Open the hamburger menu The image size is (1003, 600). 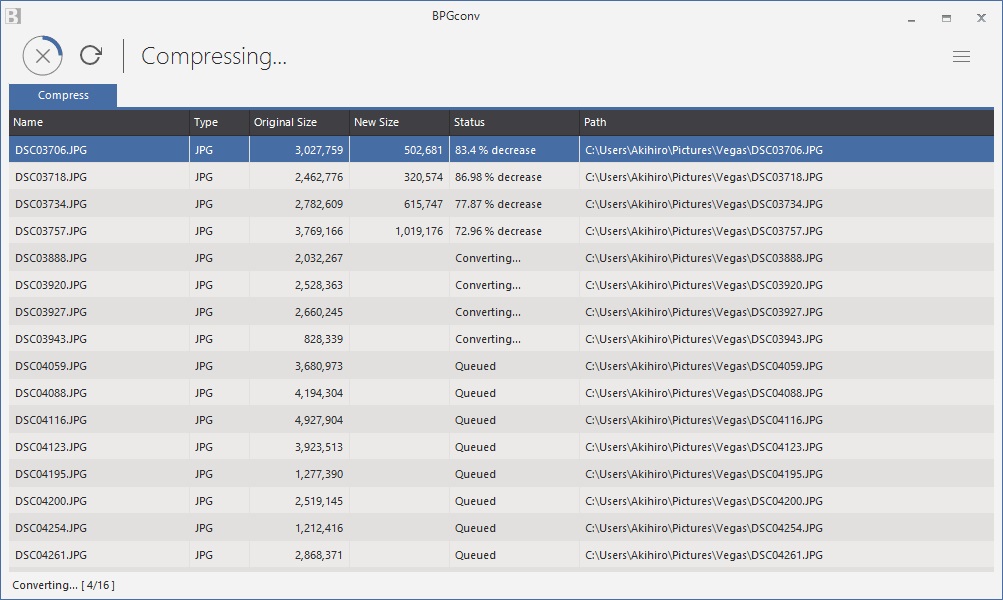[x=961, y=57]
